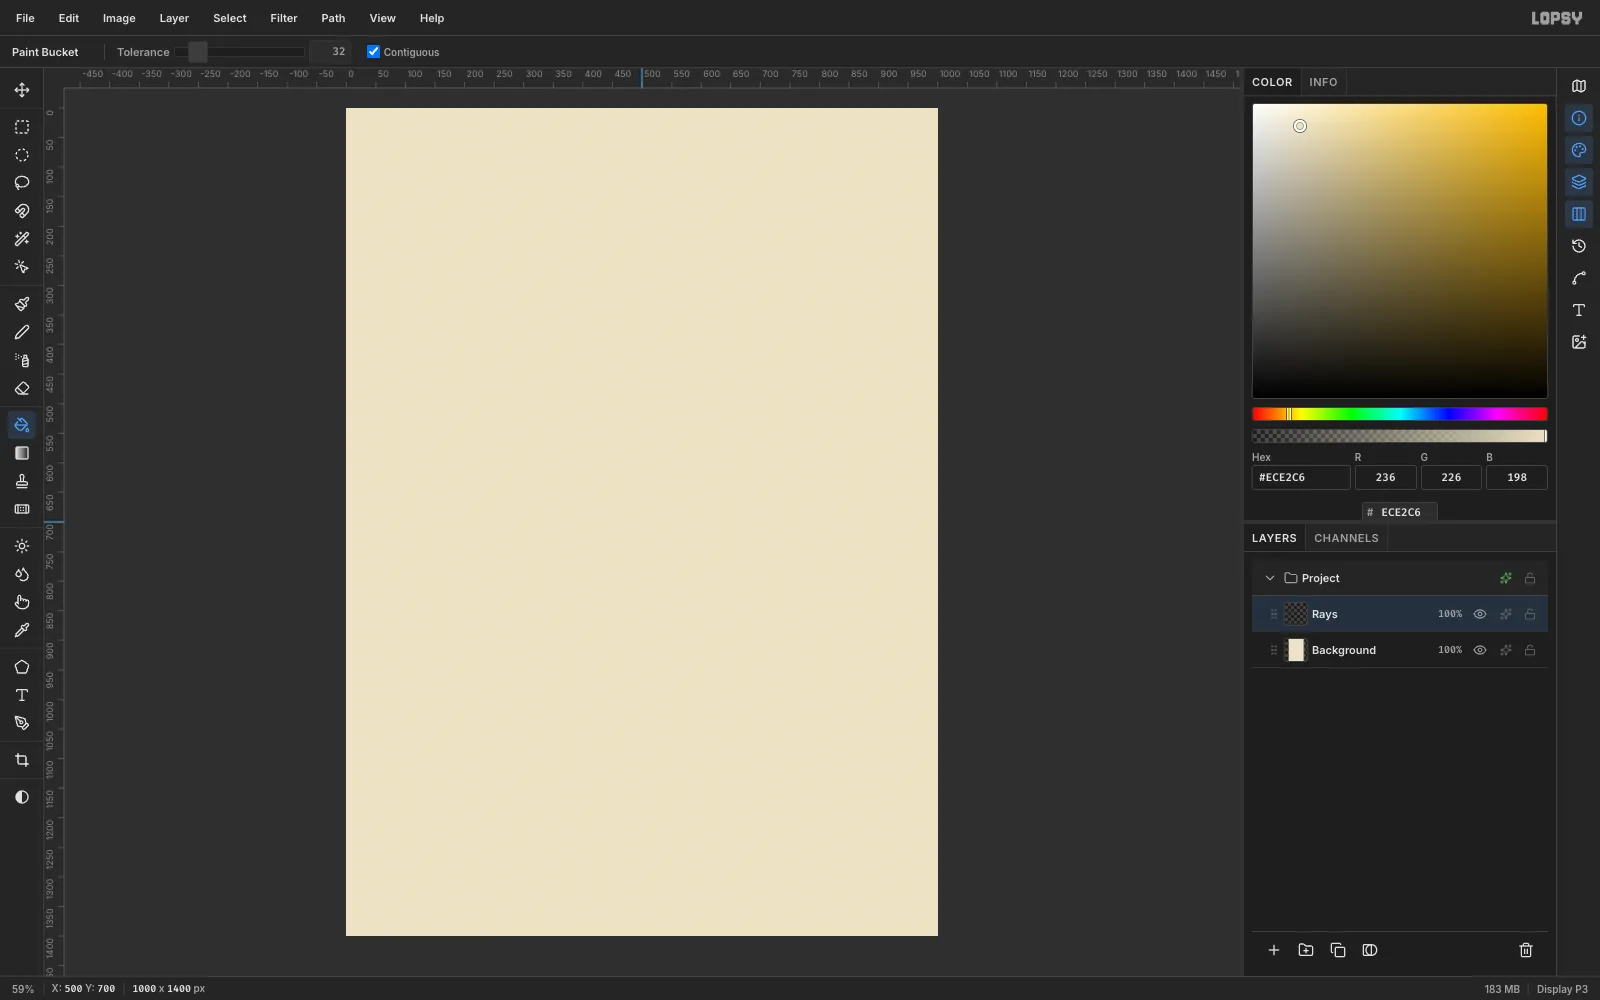Select the Rectangular Marquee tool
The height and width of the screenshot is (1000, 1600).
pyautogui.click(x=22, y=127)
